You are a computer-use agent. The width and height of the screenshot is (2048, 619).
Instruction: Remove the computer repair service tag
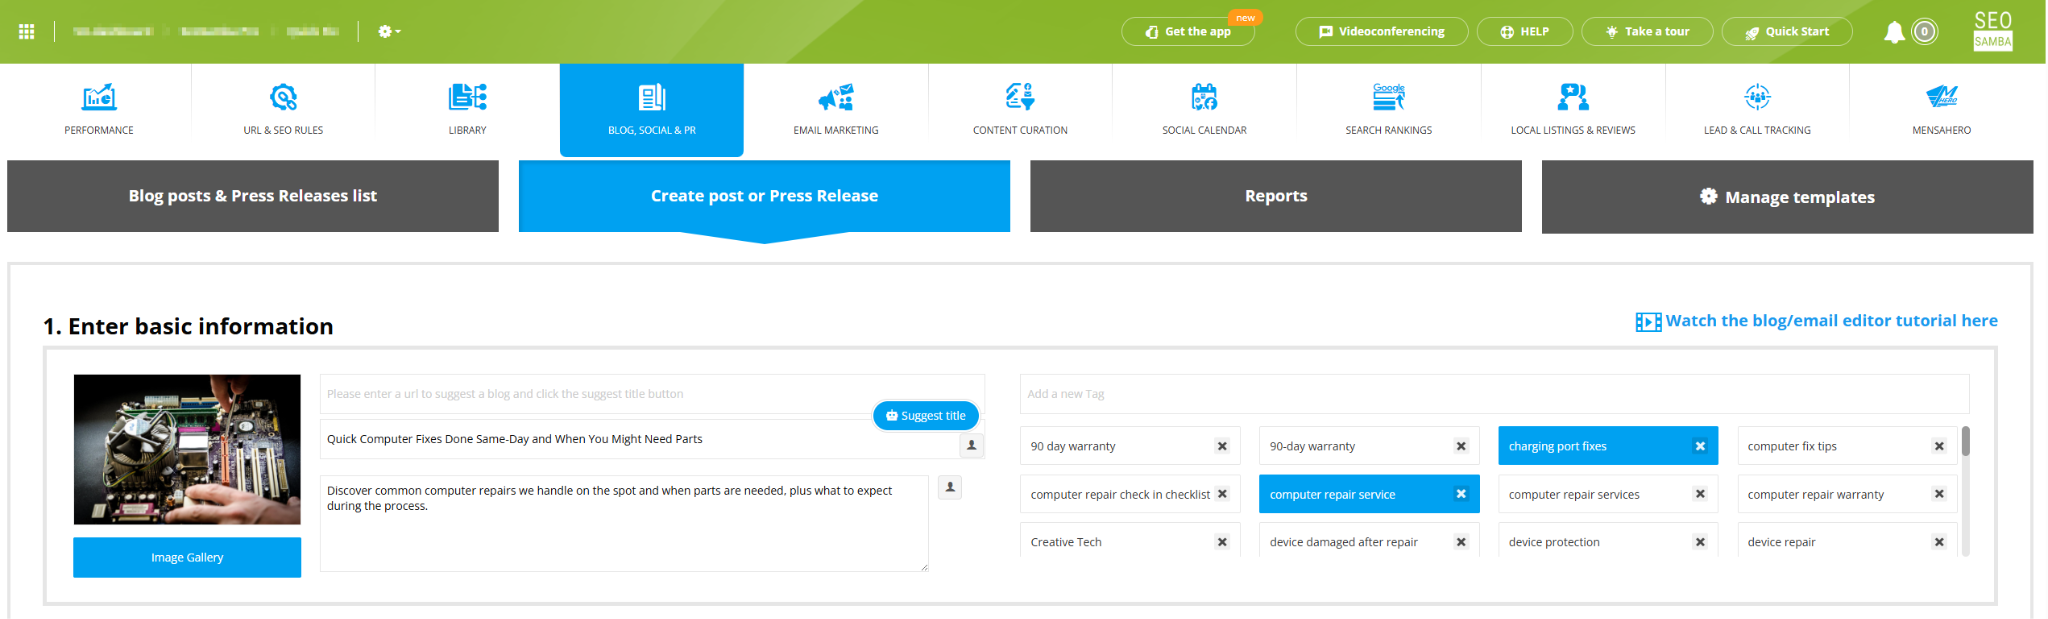pos(1461,494)
